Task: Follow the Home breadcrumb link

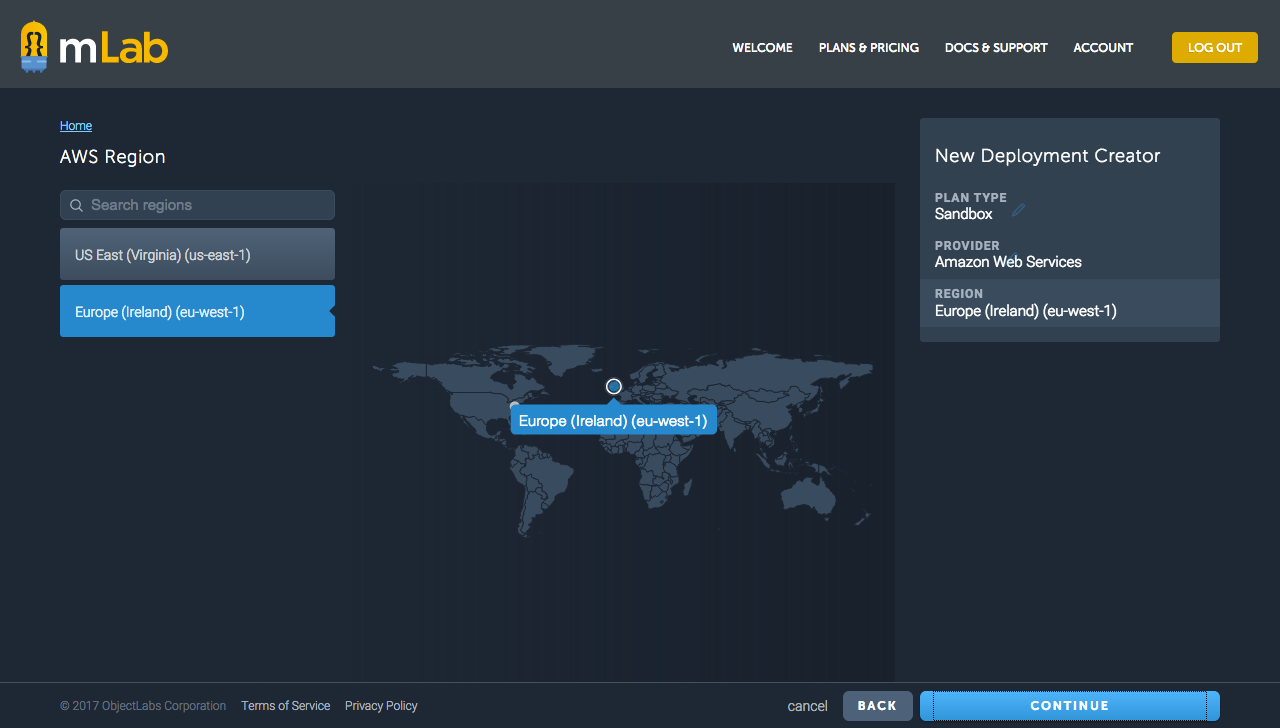Action: (x=76, y=126)
